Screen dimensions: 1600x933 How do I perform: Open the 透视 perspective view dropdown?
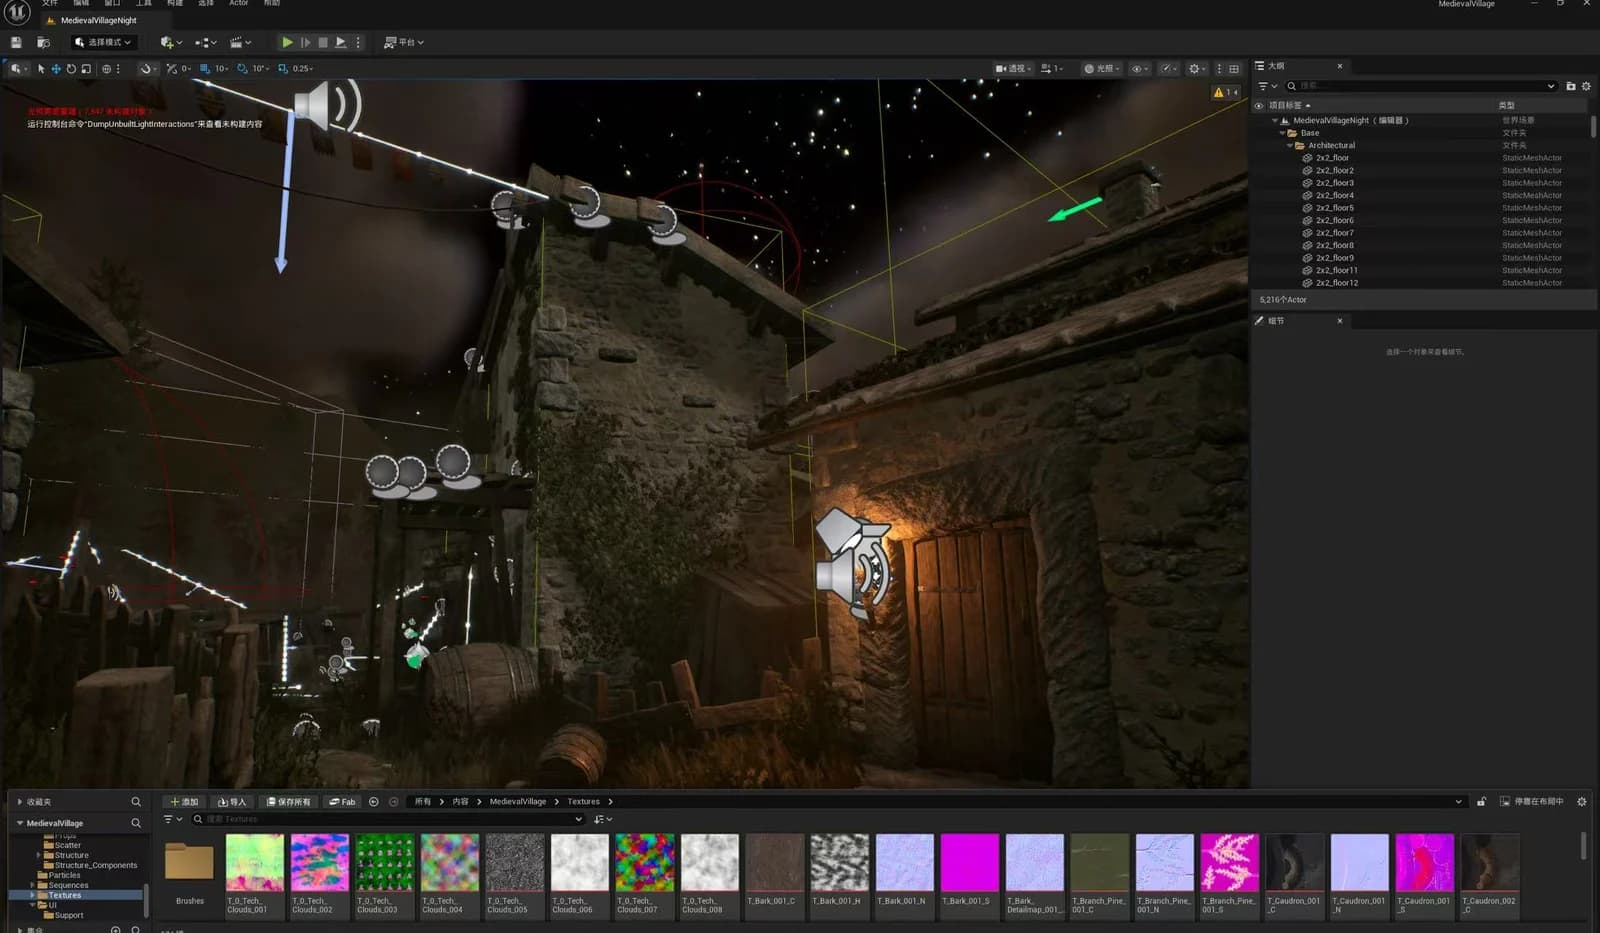pyautogui.click(x=1013, y=69)
